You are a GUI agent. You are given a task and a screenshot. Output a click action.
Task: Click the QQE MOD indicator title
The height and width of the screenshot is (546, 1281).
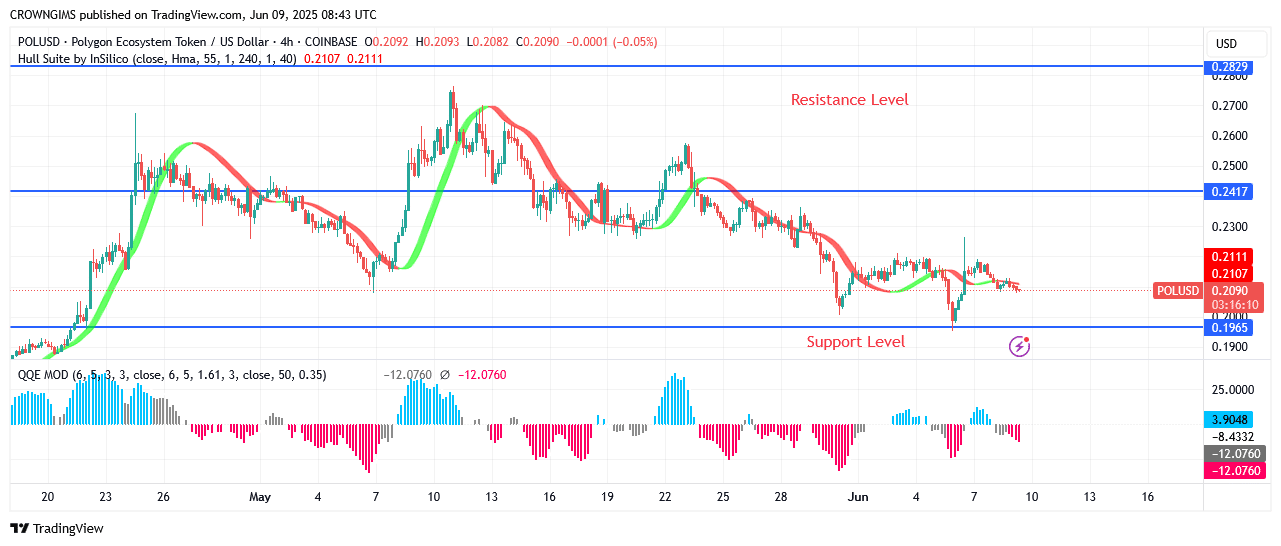pos(172,375)
